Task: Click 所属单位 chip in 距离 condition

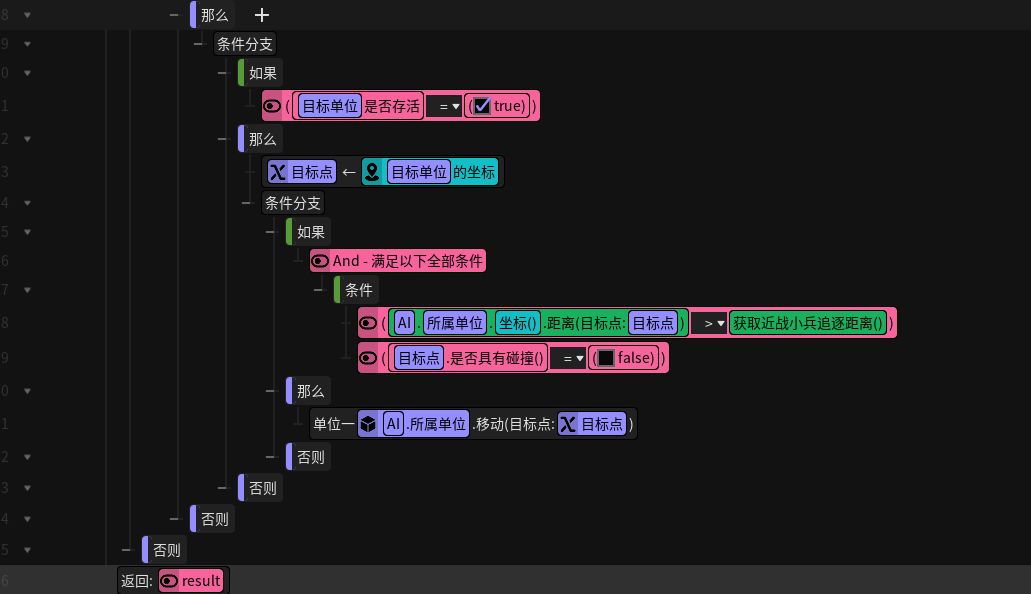Action: (455, 323)
